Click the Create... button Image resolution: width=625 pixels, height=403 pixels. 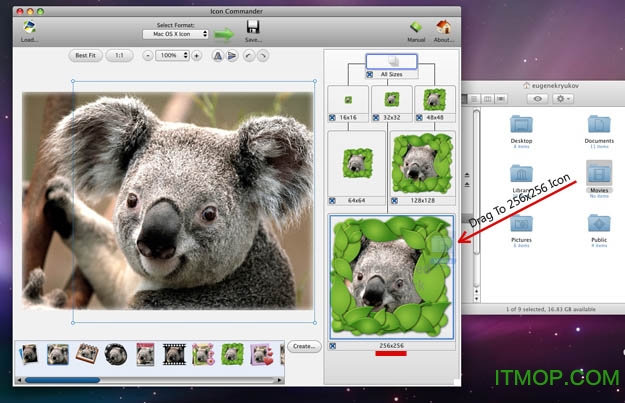[x=303, y=346]
